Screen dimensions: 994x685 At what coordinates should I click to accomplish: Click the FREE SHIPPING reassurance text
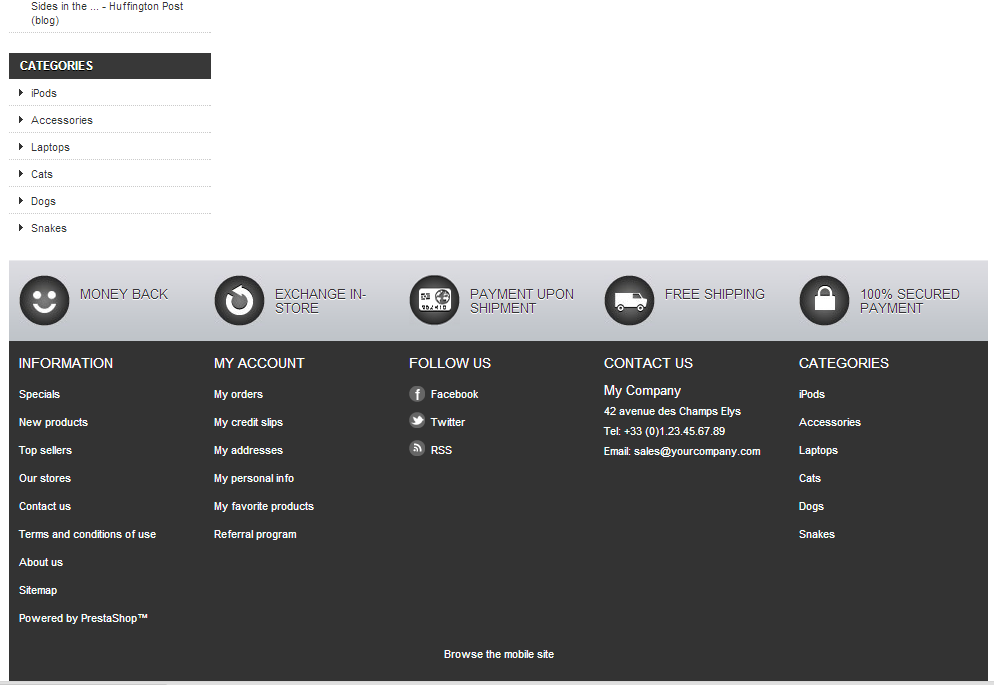714,294
